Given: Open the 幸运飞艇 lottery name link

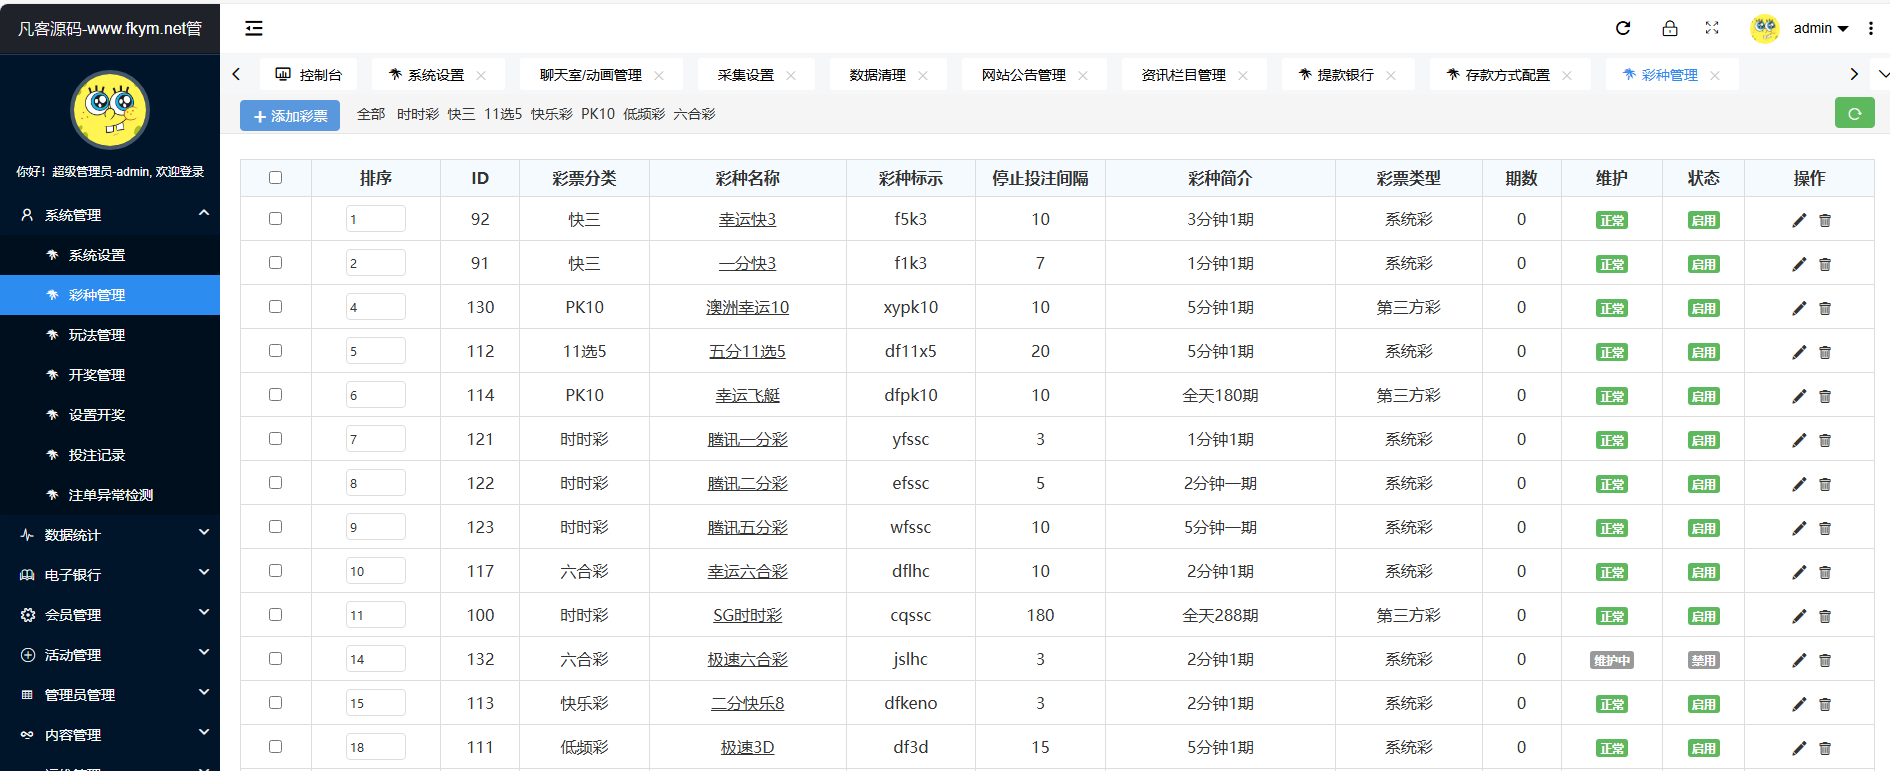Looking at the screenshot, I should click(748, 395).
